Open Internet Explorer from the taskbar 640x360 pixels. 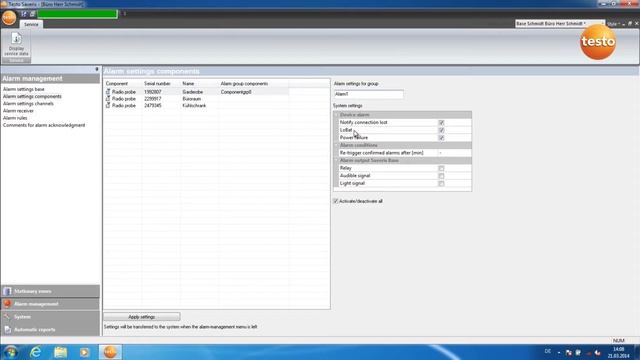(36, 352)
